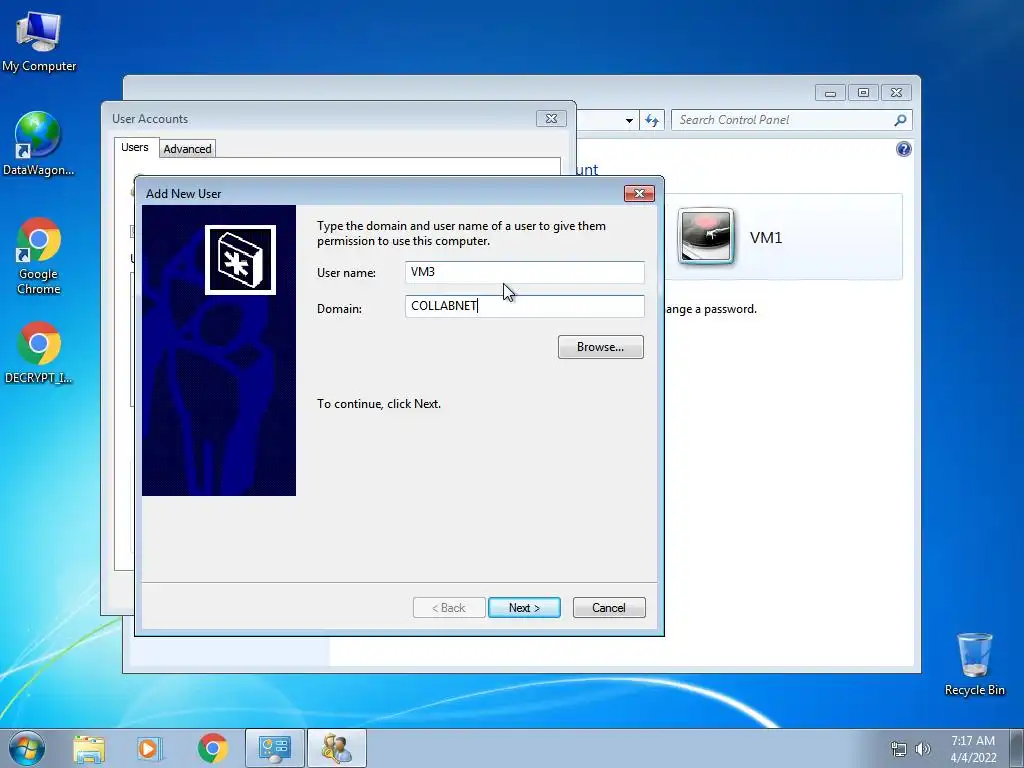The height and width of the screenshot is (768, 1024).
Task: Click the Browse... button
Action: 600,347
